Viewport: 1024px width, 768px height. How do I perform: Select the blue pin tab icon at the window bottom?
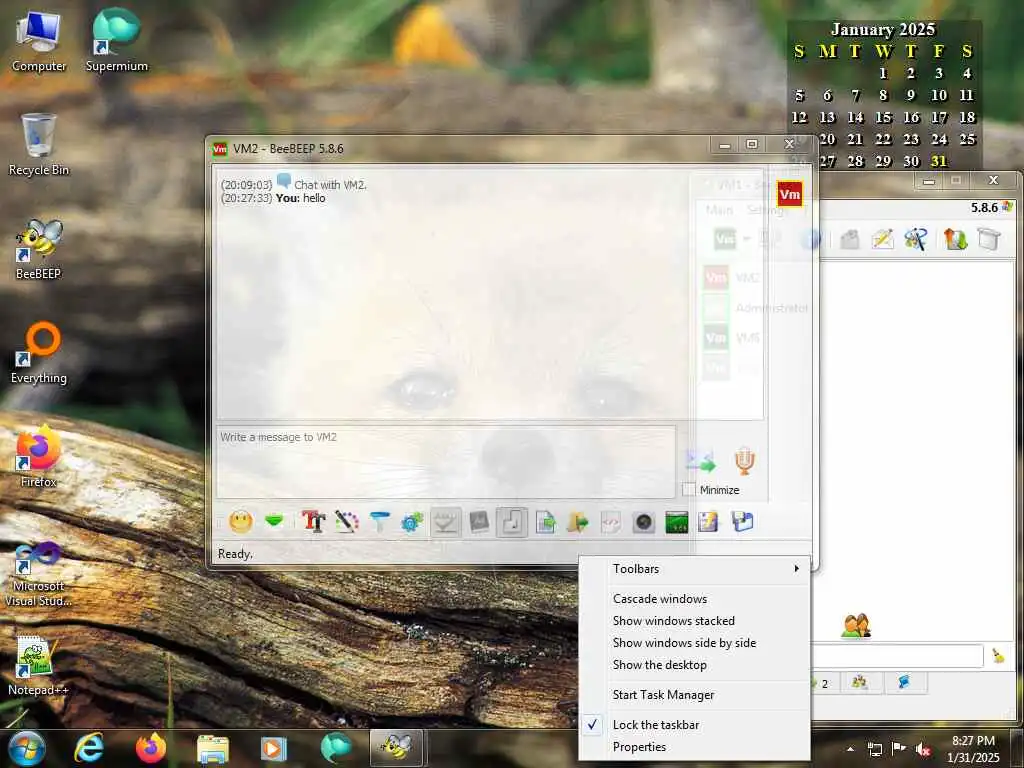click(904, 682)
